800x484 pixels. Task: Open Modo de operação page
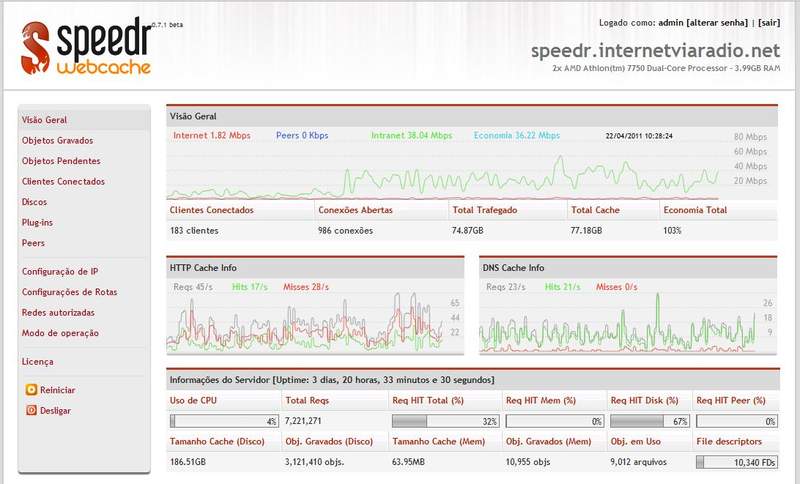coord(60,333)
